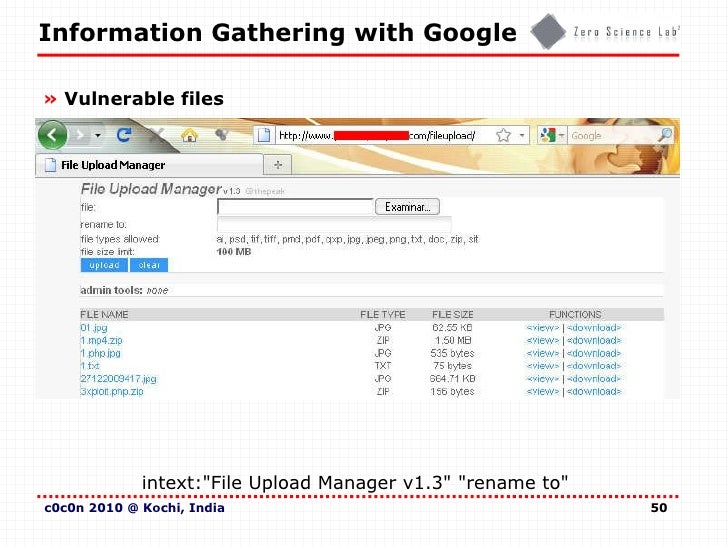Image resolution: width=728 pixels, height=546 pixels.
Task: Open the 1.mp4.zip file link
Action: pyautogui.click(x=101, y=340)
